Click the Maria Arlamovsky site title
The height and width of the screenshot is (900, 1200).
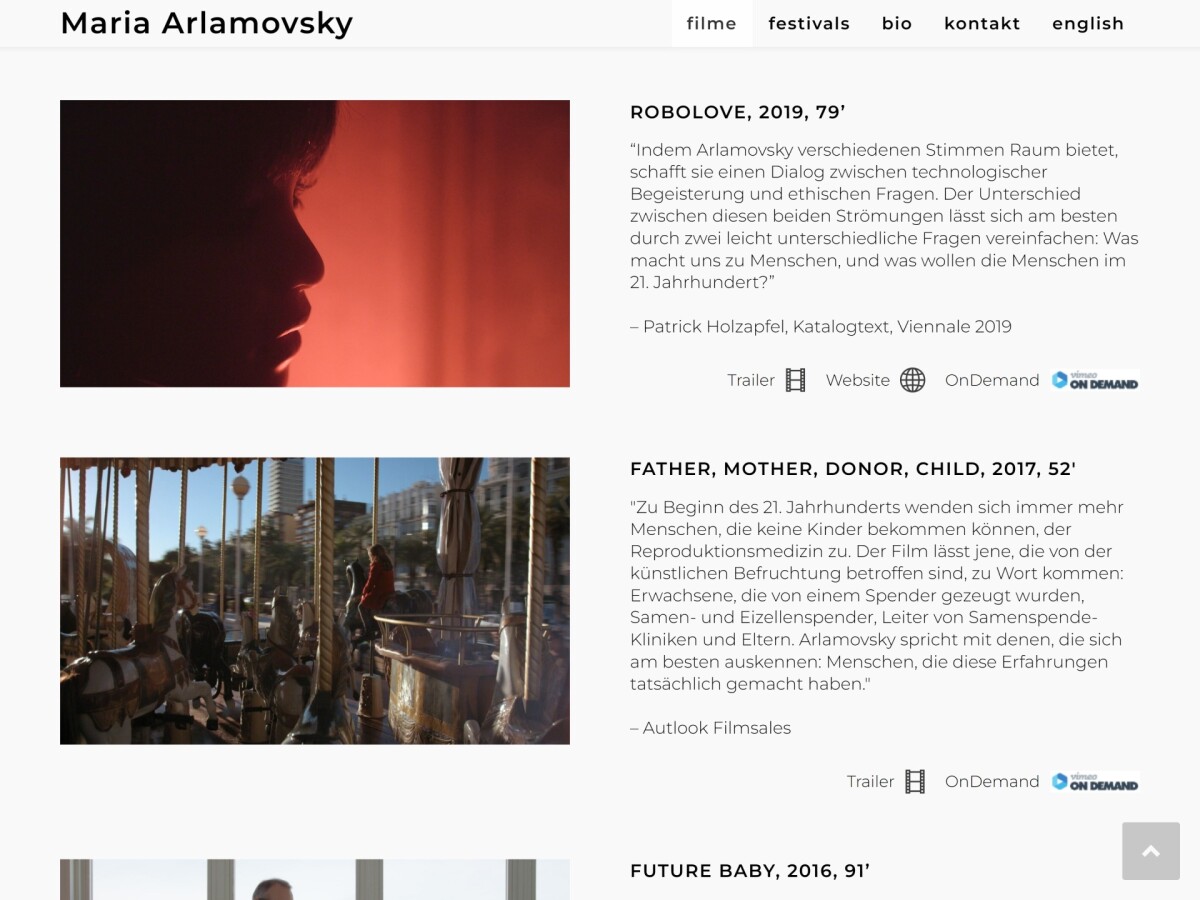207,23
